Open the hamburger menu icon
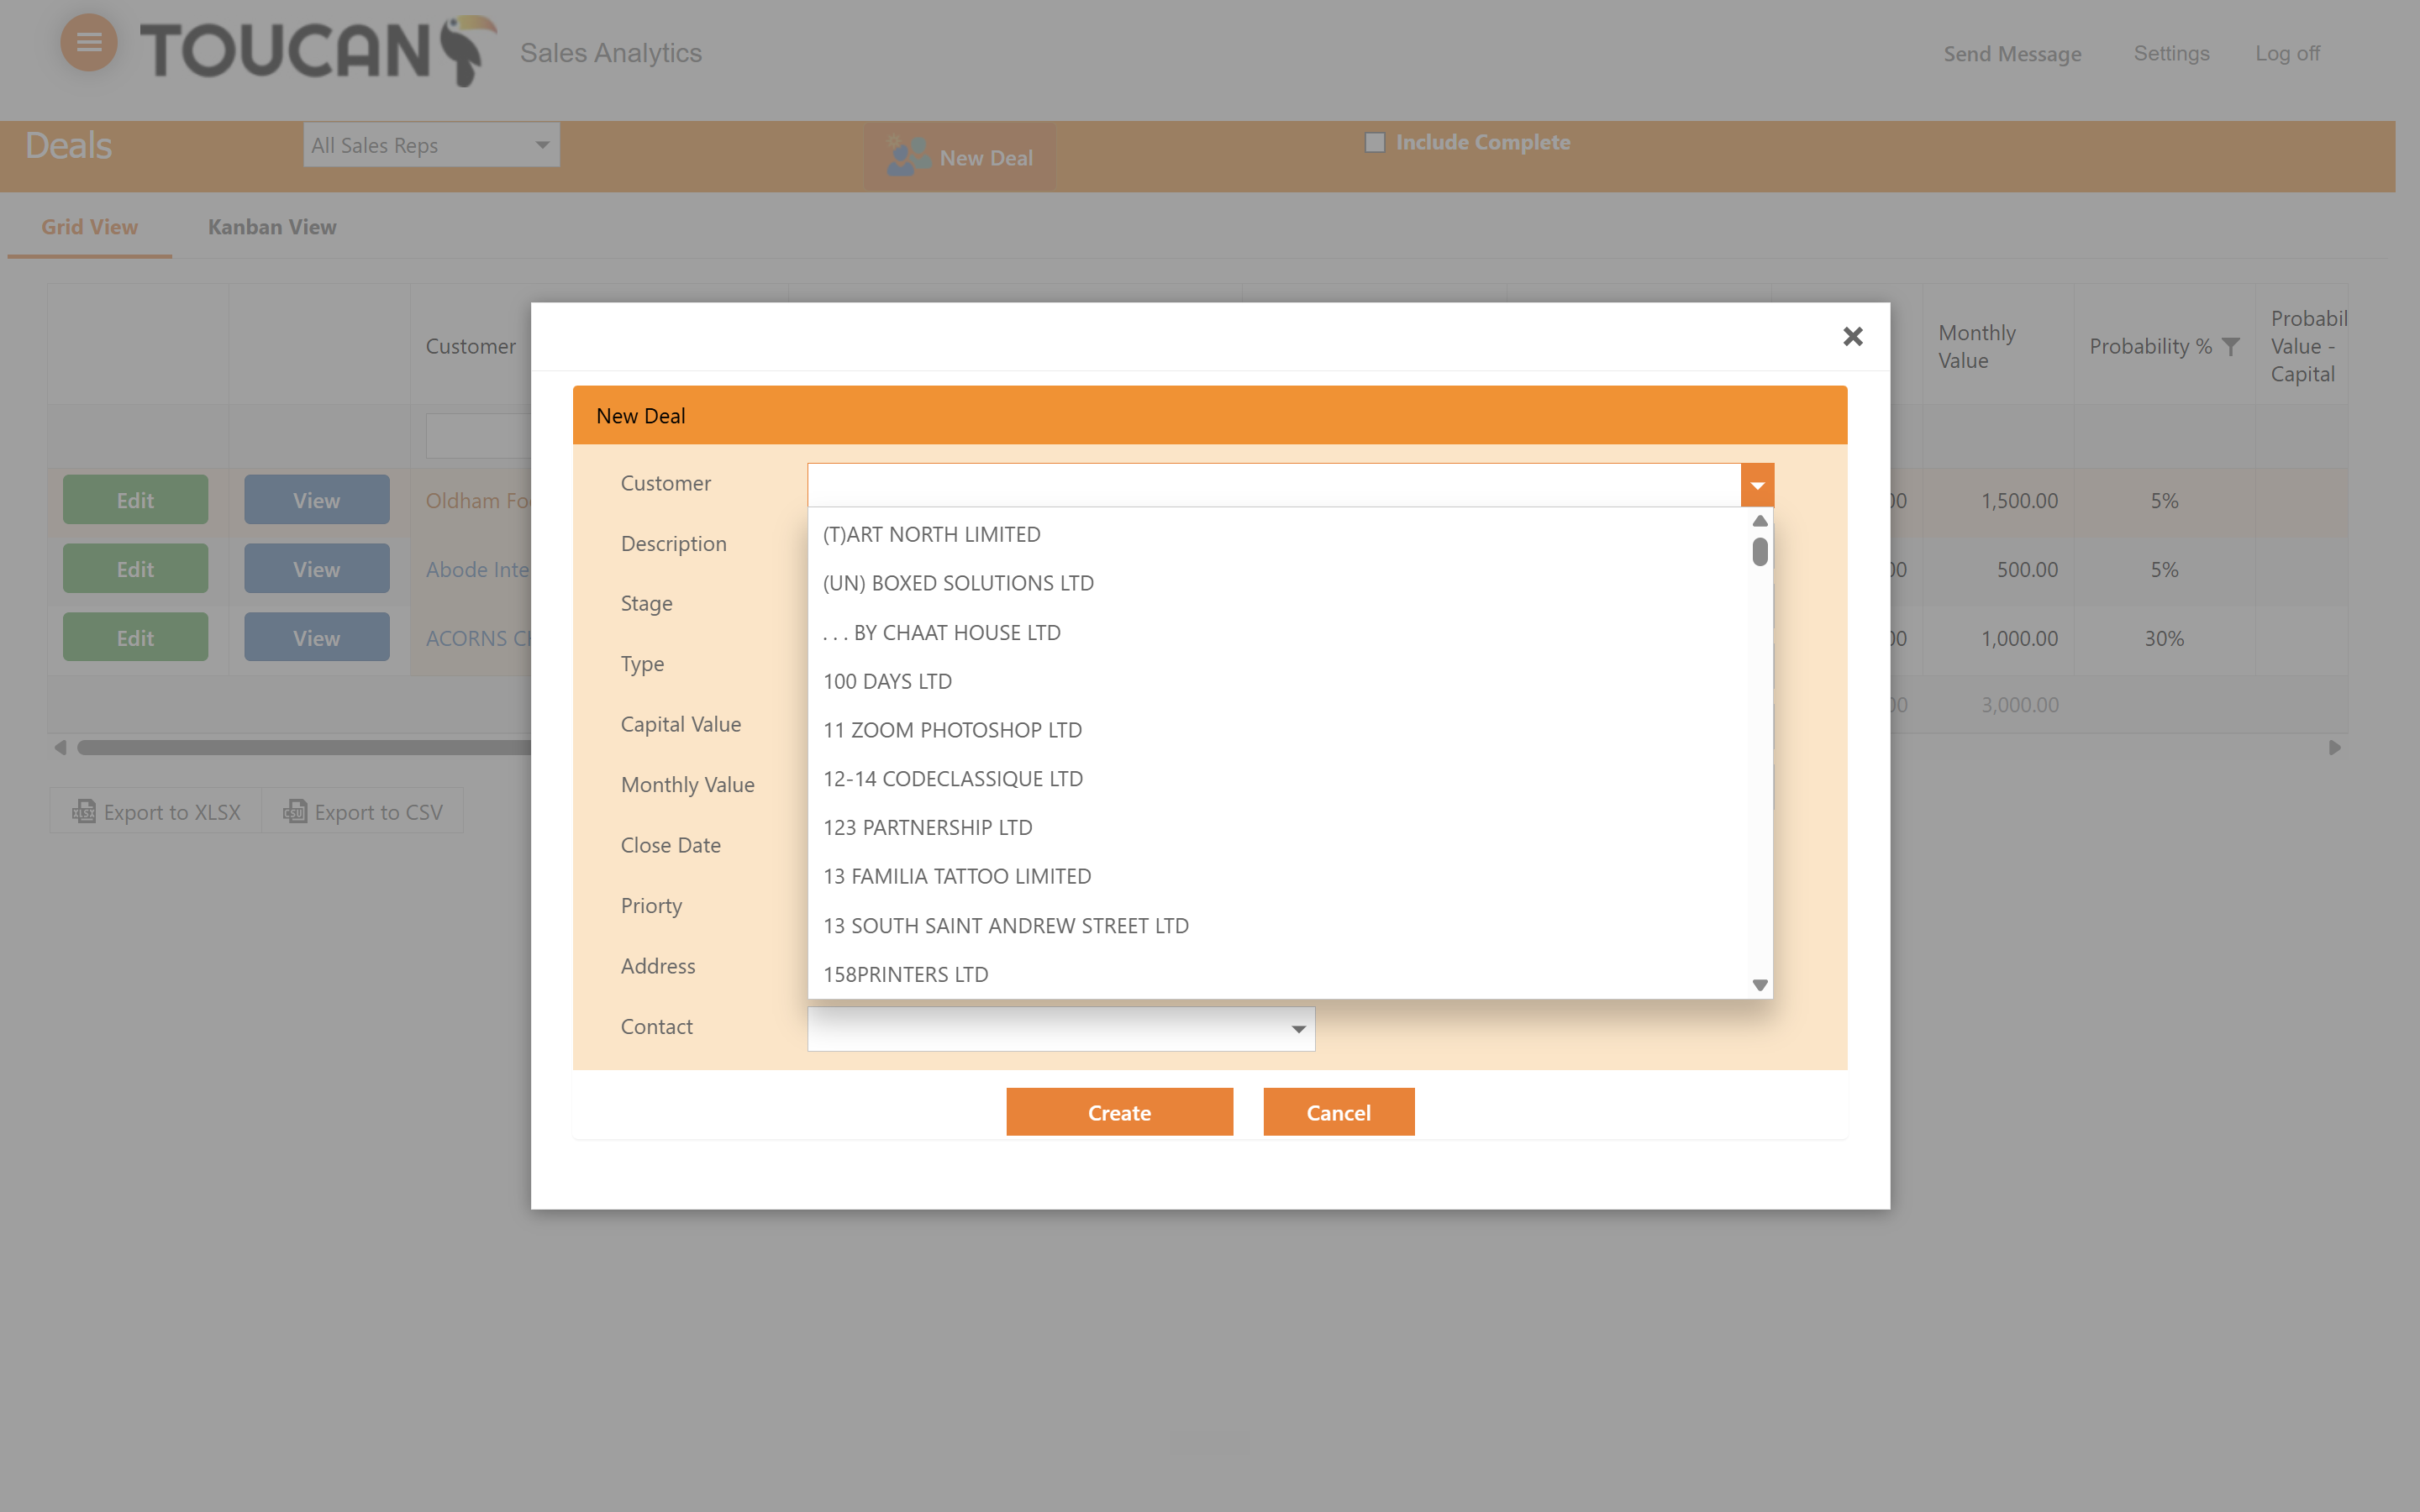Image resolution: width=2420 pixels, height=1512 pixels. point(89,42)
